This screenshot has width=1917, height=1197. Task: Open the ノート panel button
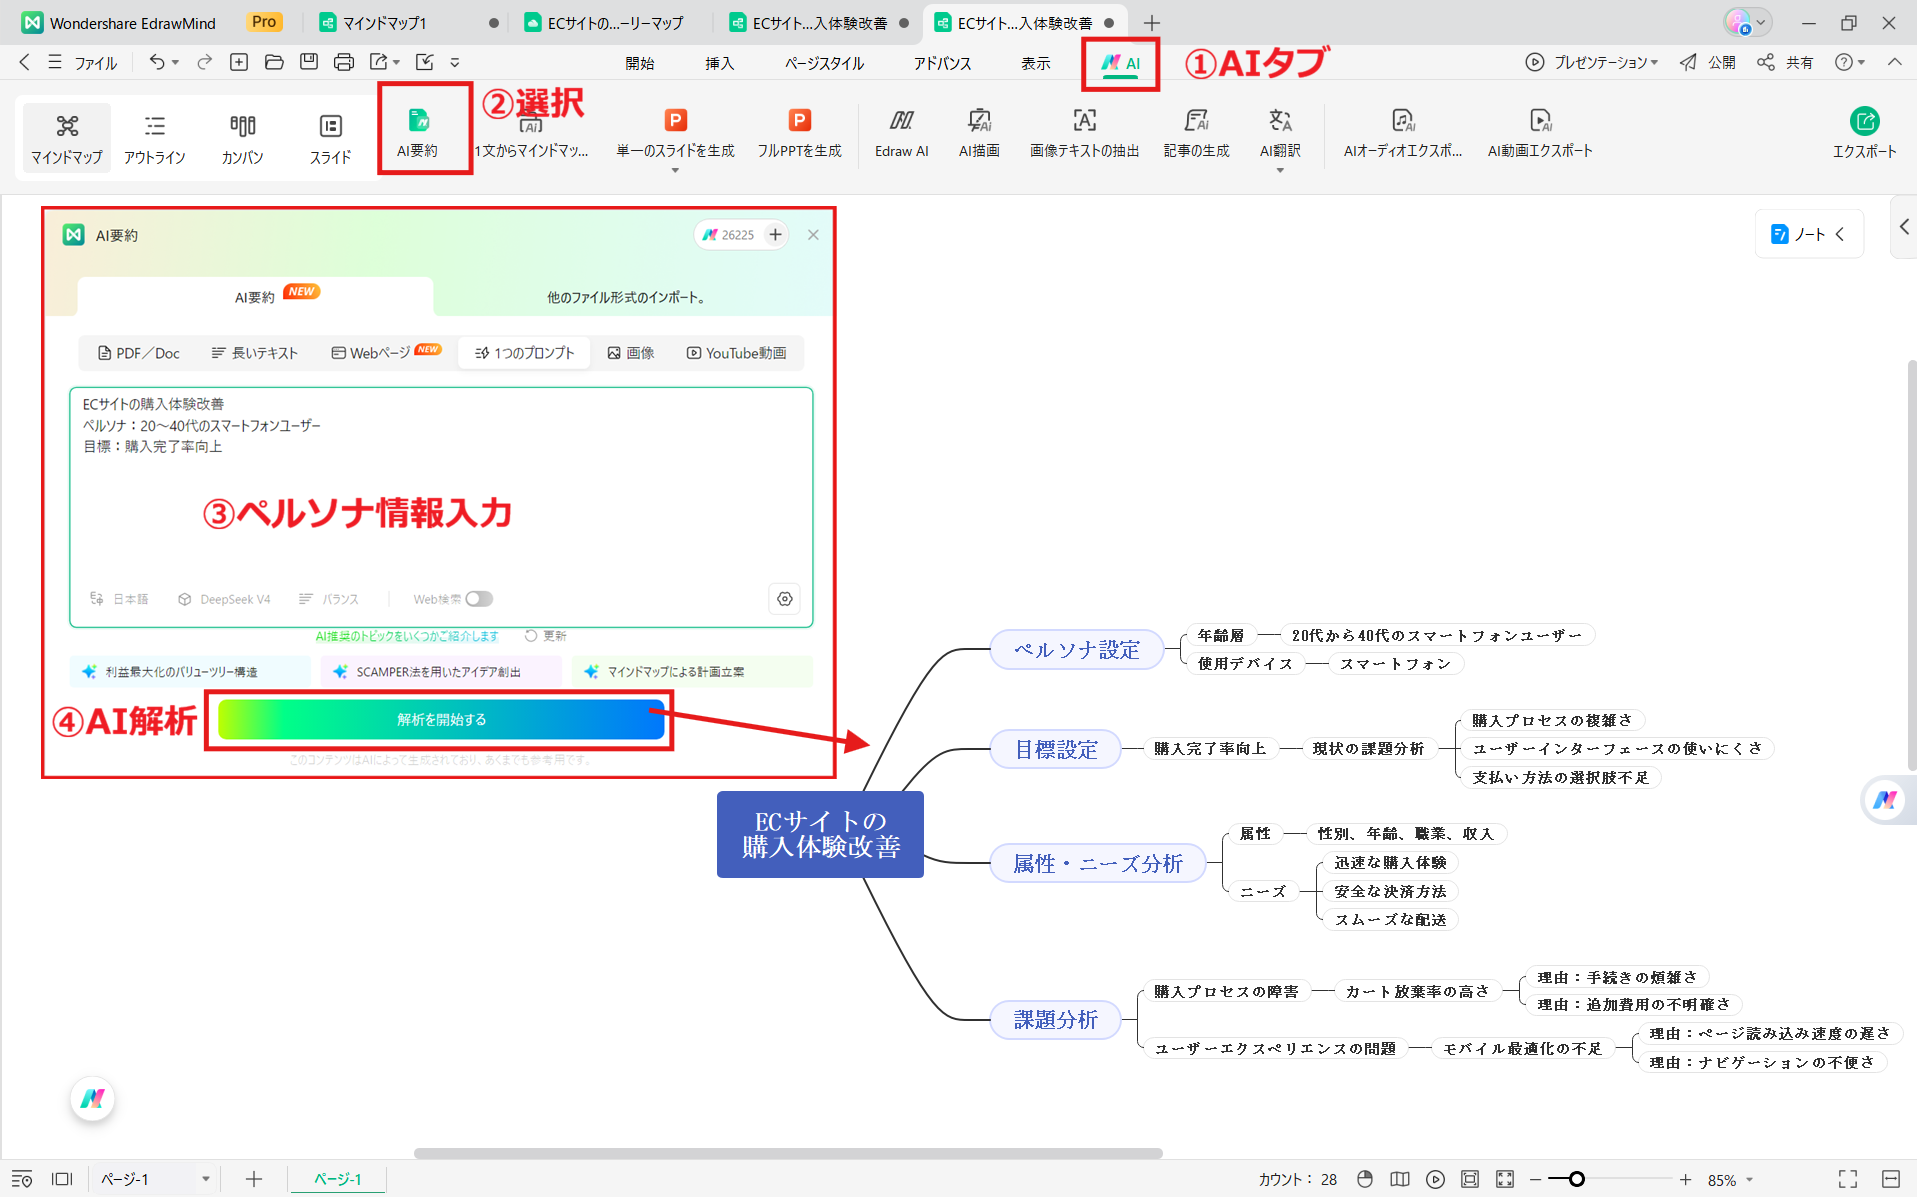pyautogui.click(x=1809, y=234)
